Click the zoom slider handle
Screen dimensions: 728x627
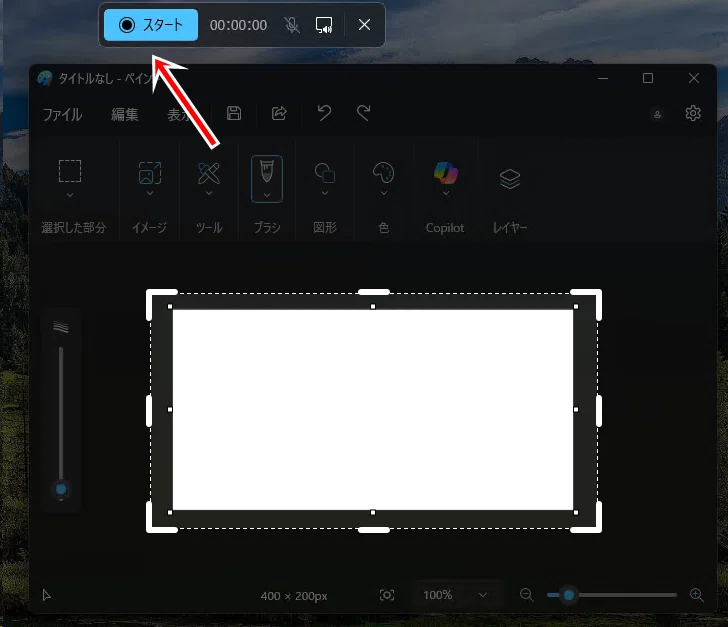569,595
